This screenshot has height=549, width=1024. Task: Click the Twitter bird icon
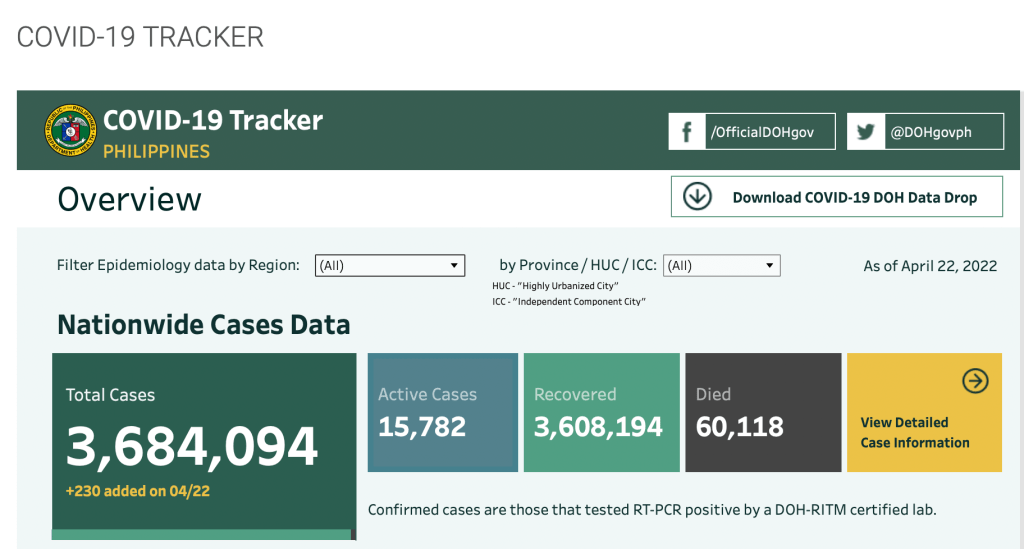tap(865, 132)
